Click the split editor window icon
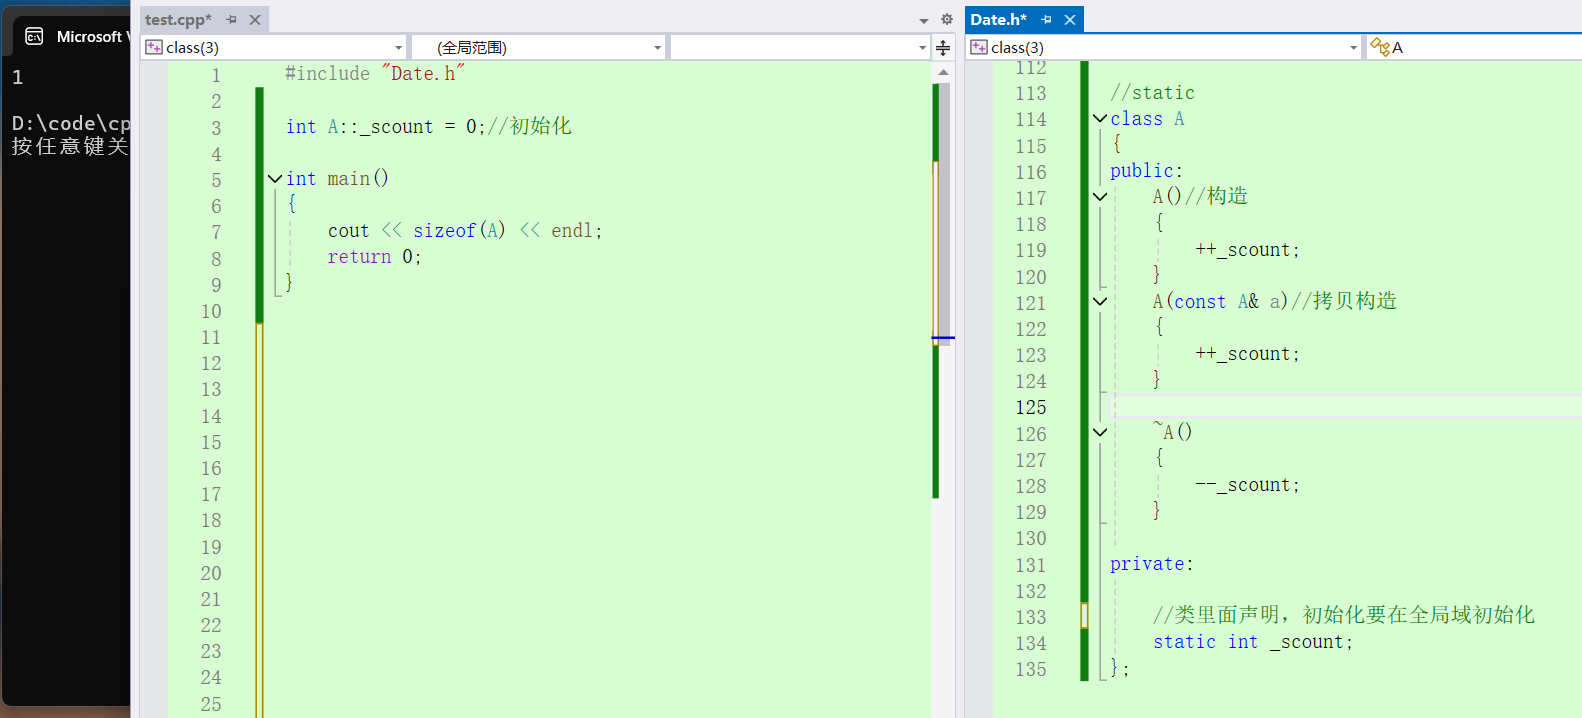This screenshot has width=1582, height=718. click(943, 48)
